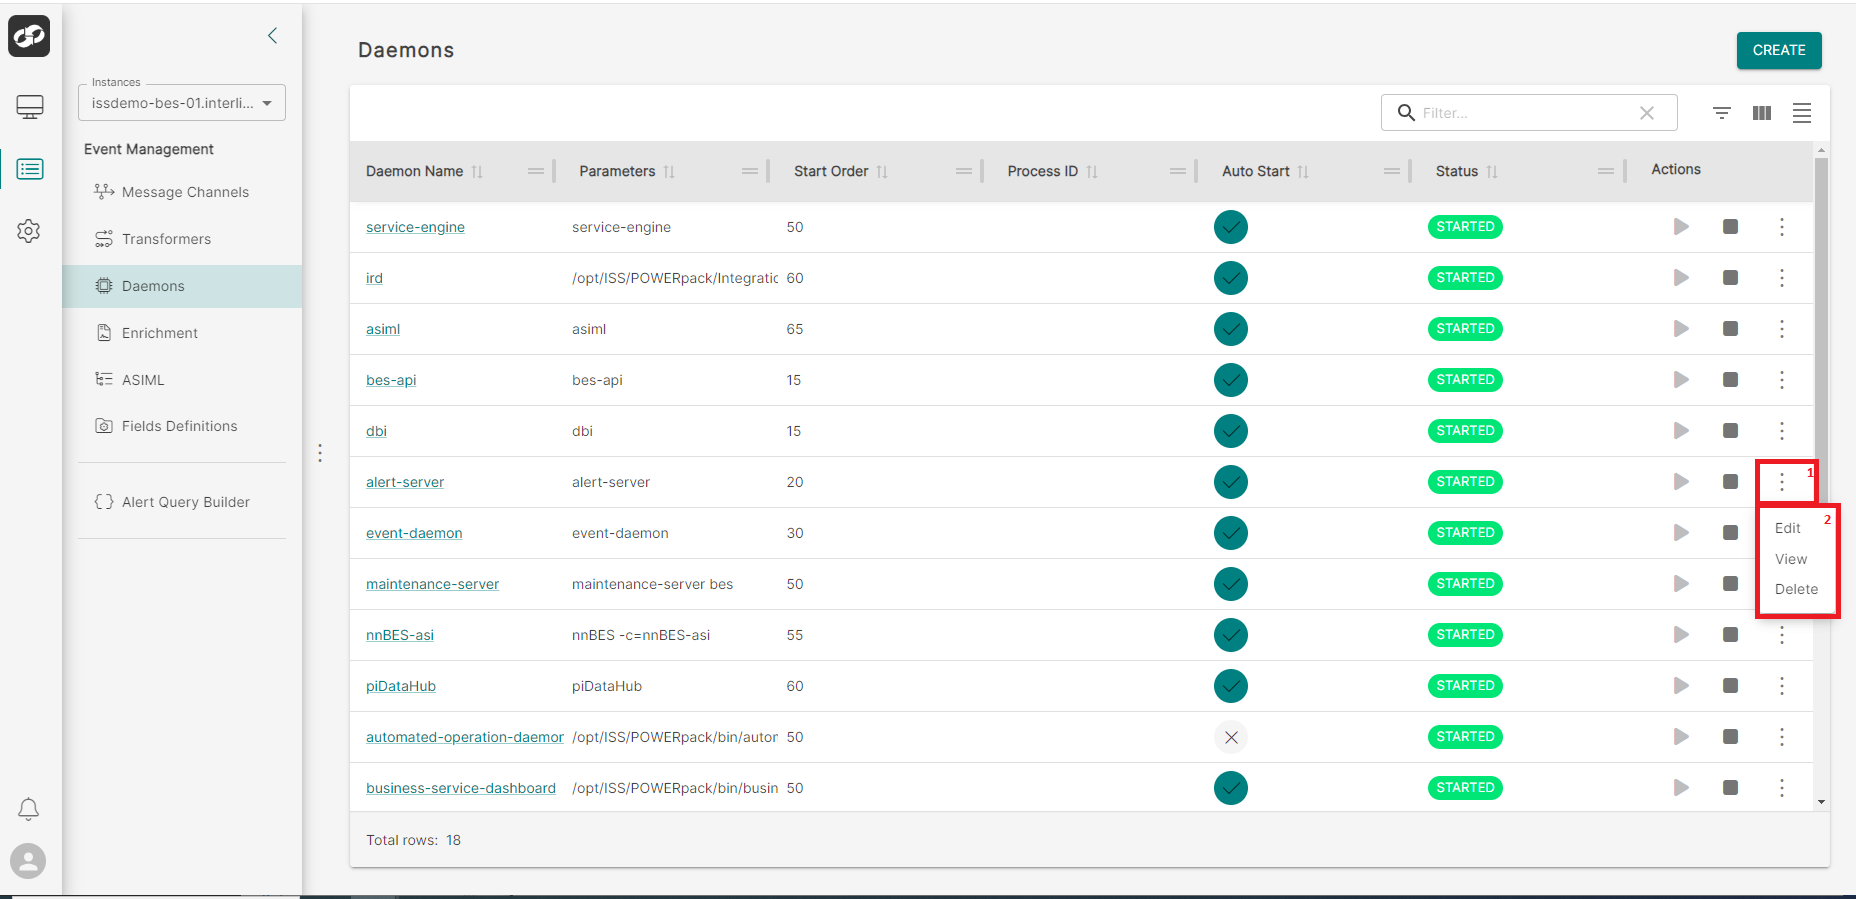1856x899 pixels.
Task: Open more actions for alert-server row
Action: [x=1782, y=482]
